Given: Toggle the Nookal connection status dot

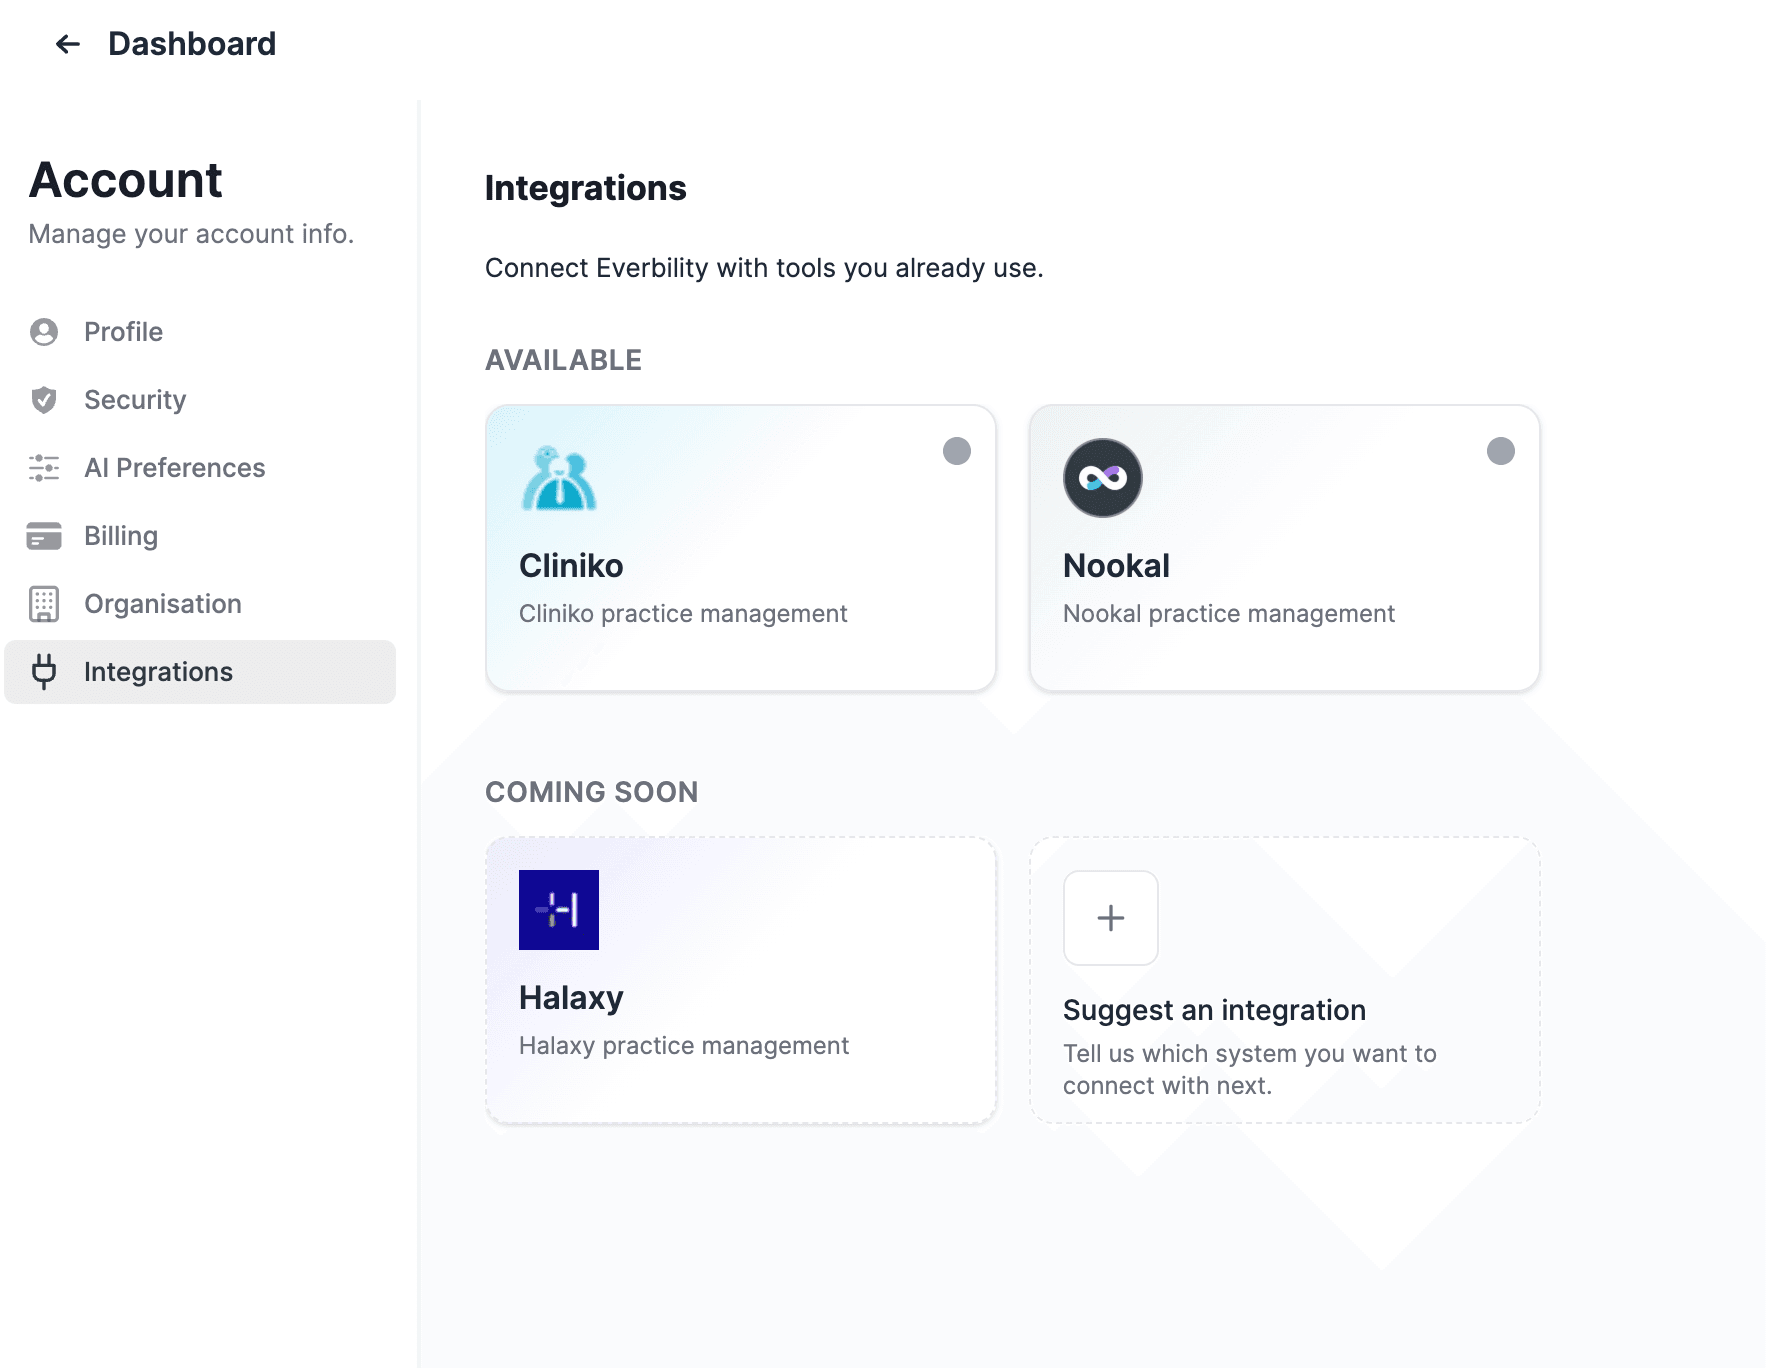Looking at the screenshot, I should 1500,451.
